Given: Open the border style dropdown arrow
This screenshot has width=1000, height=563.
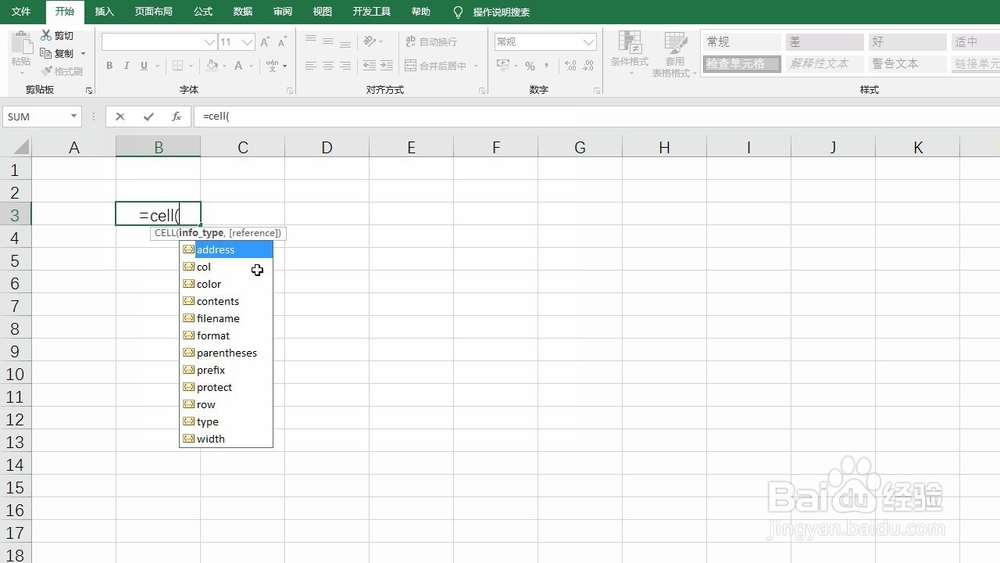Looking at the screenshot, I should click(x=191, y=65).
